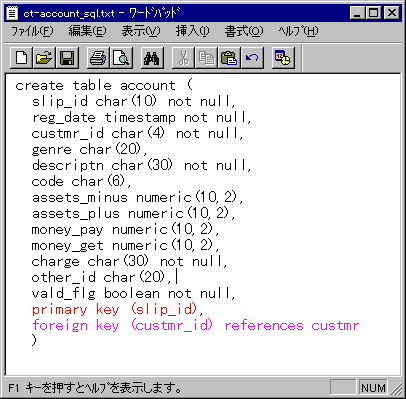Open the 表示(V) menu
The height and width of the screenshot is (399, 406).
click(x=141, y=31)
